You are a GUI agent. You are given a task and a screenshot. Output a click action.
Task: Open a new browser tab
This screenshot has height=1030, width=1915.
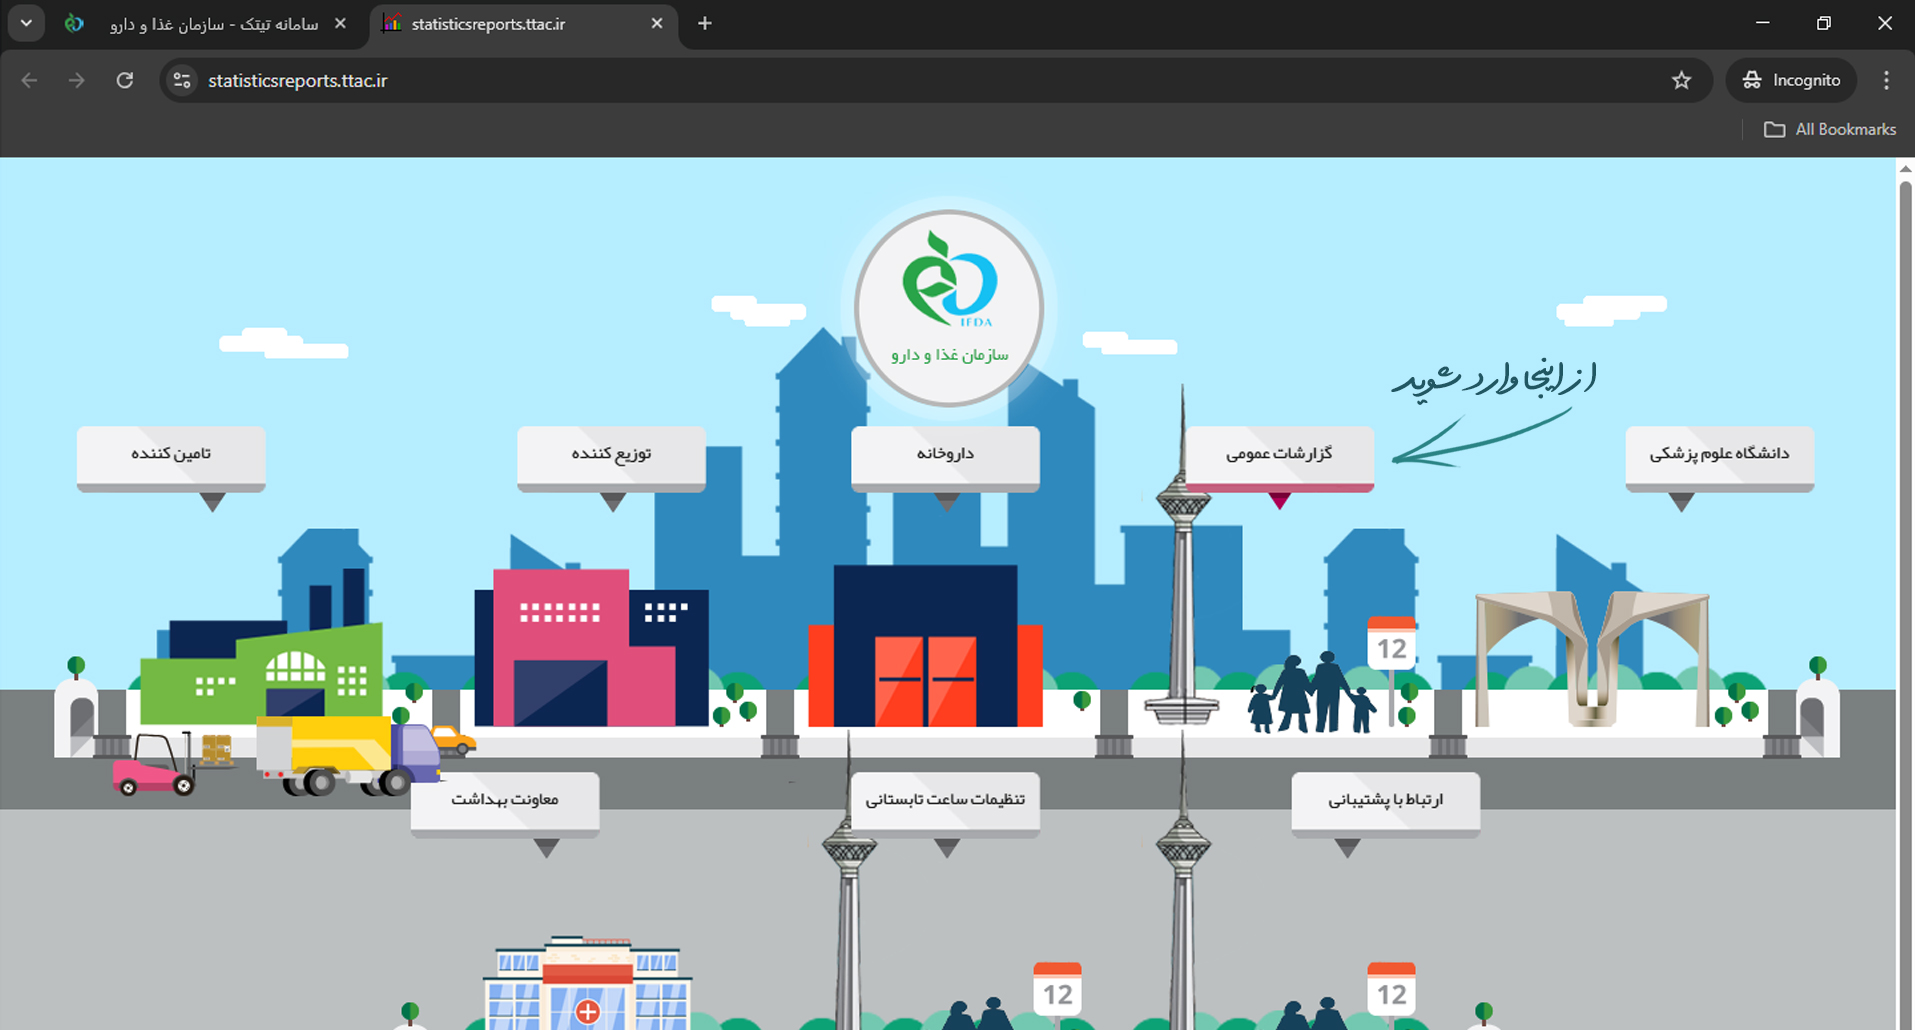click(705, 24)
